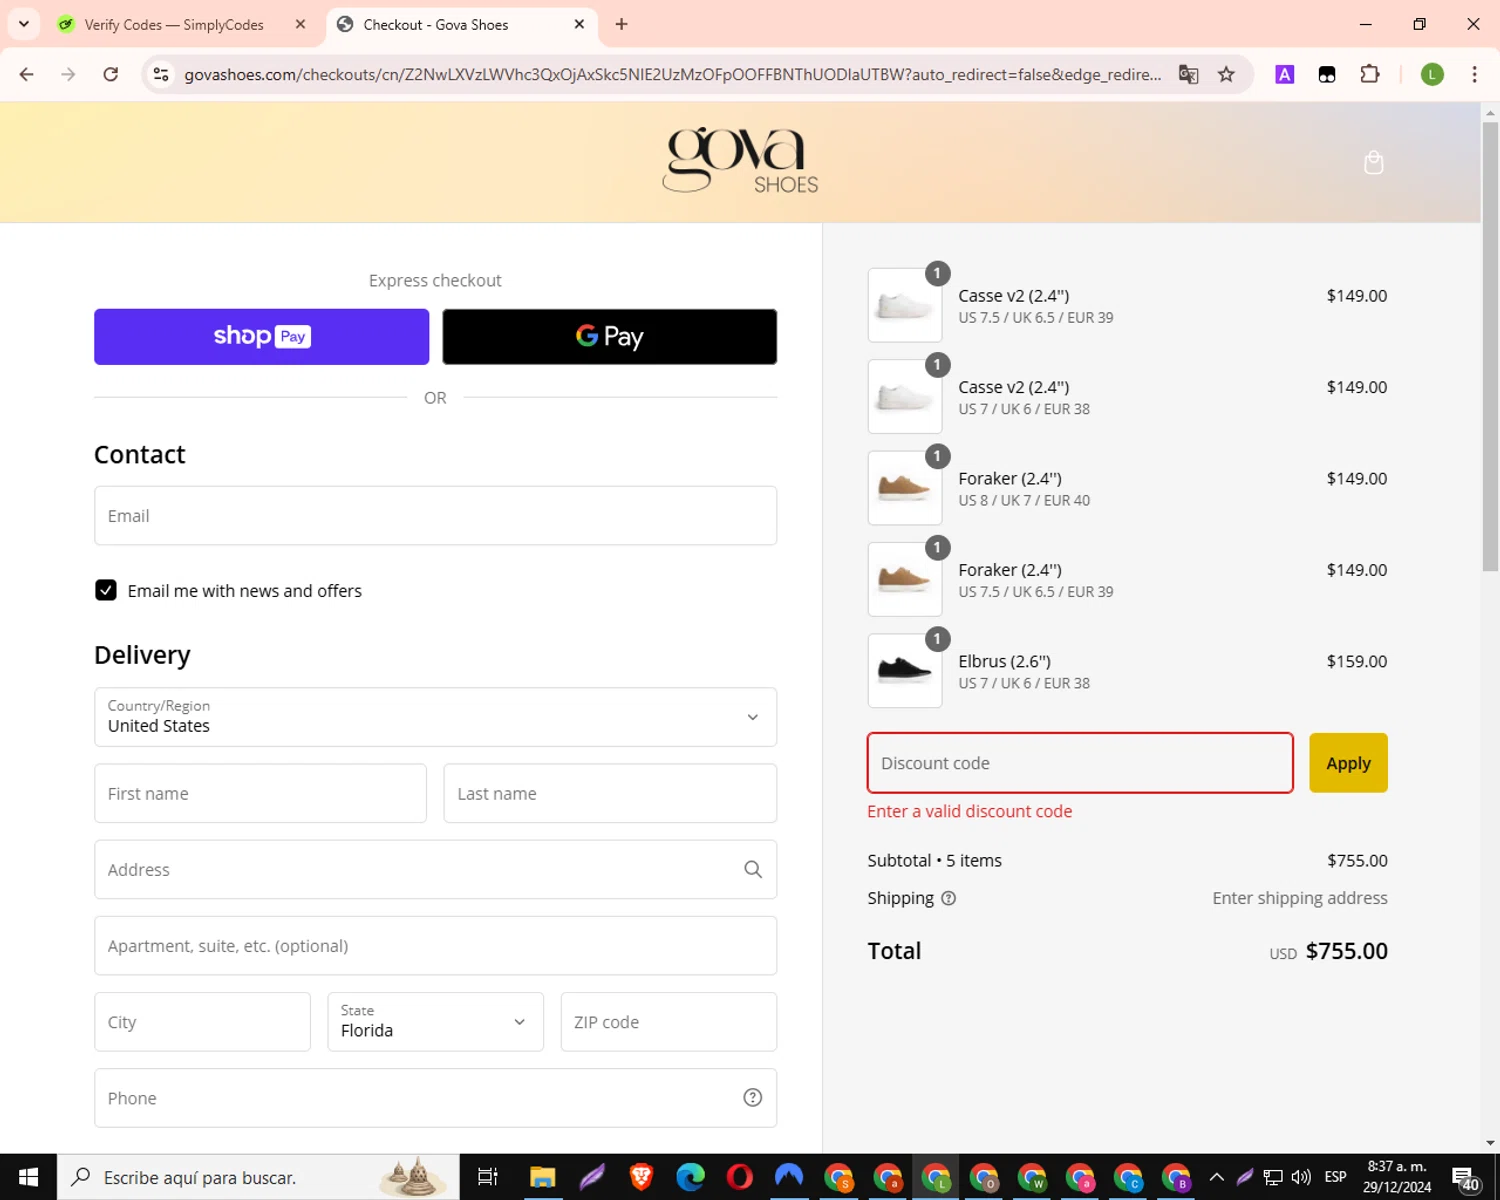Show hidden tray icons chevron
Screen dimensions: 1500x1200
(1216, 1177)
